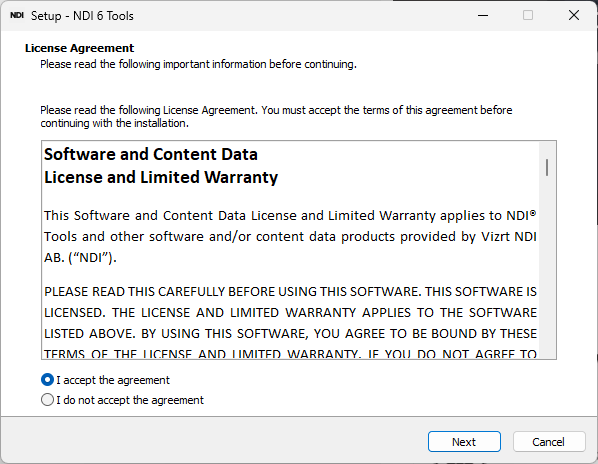Click the paragraph mentioning Vizrt NDI AB
This screenshot has width=598, height=464.
coord(290,236)
